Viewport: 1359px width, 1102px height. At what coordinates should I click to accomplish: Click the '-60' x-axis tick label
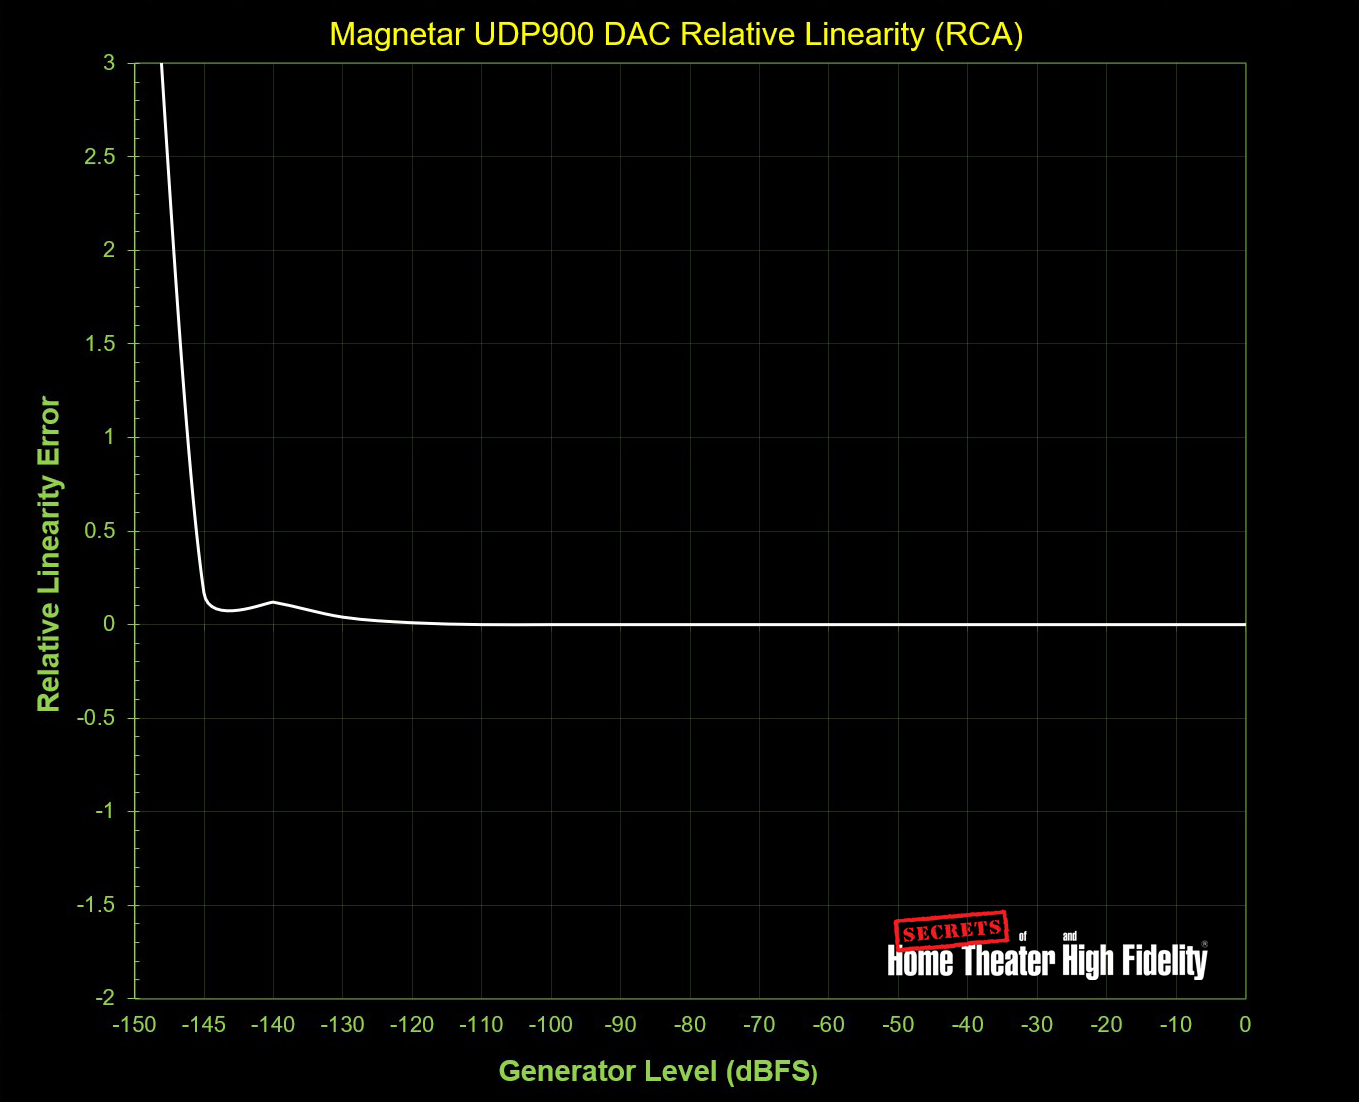tap(828, 1024)
